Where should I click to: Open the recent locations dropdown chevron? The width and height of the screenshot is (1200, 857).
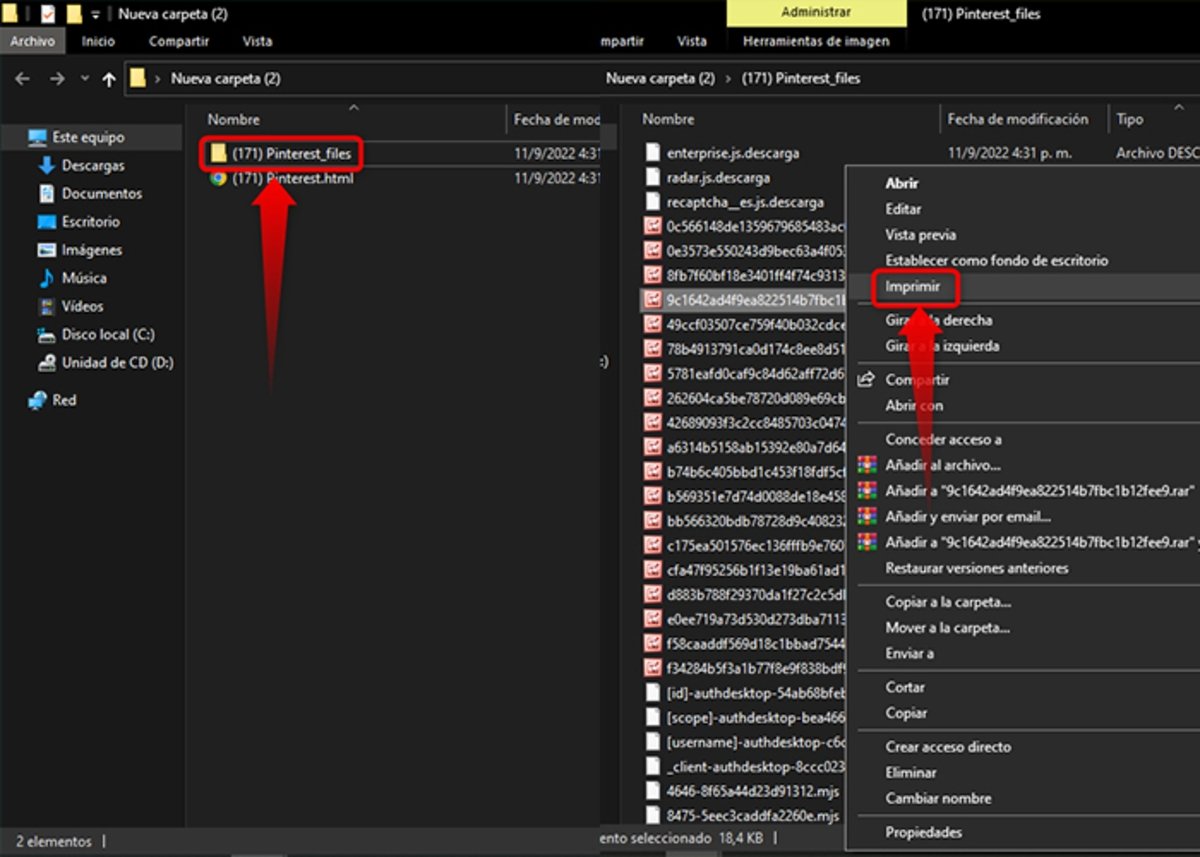click(x=84, y=79)
